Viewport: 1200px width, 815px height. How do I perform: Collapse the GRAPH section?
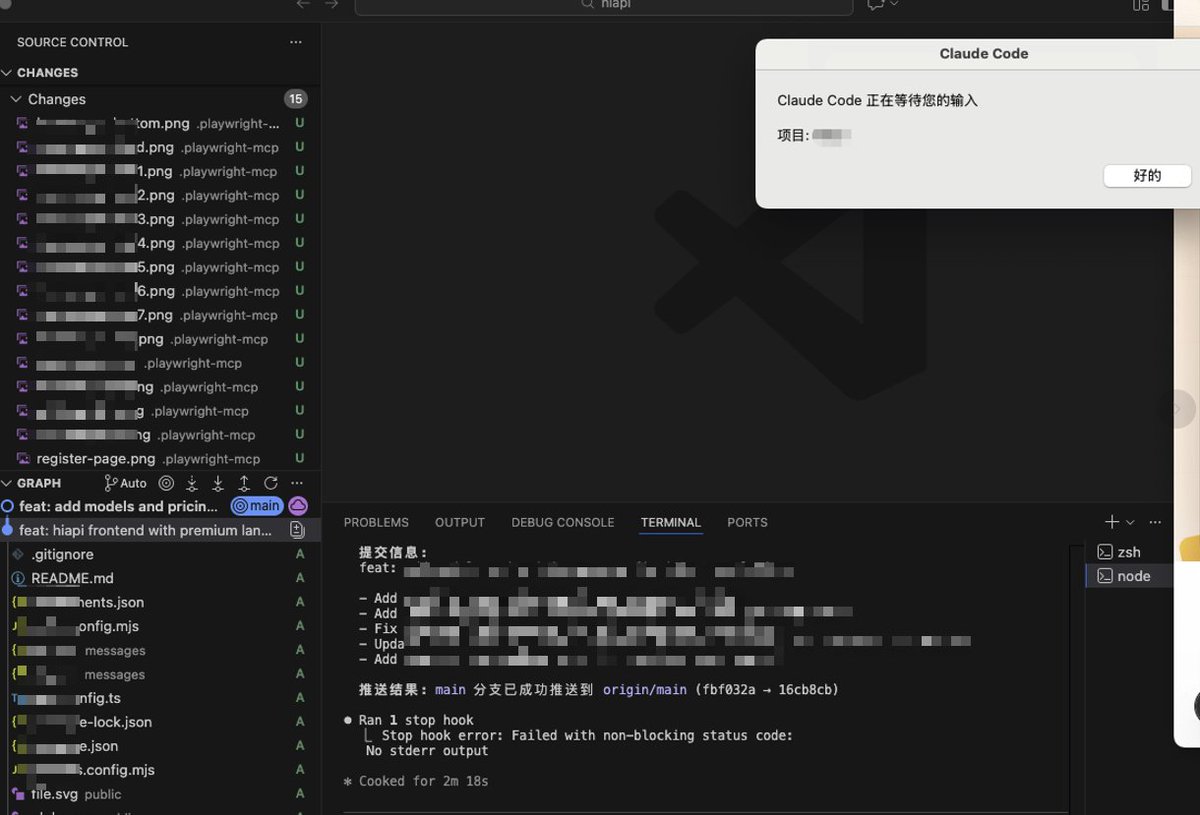pyautogui.click(x=39, y=483)
